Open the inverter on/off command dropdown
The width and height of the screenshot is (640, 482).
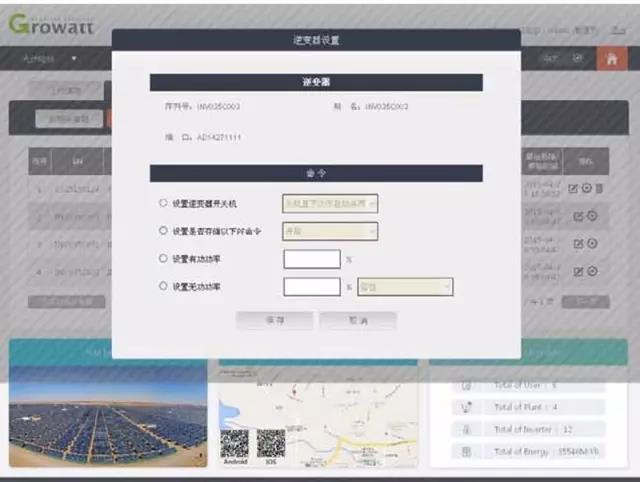(x=330, y=203)
